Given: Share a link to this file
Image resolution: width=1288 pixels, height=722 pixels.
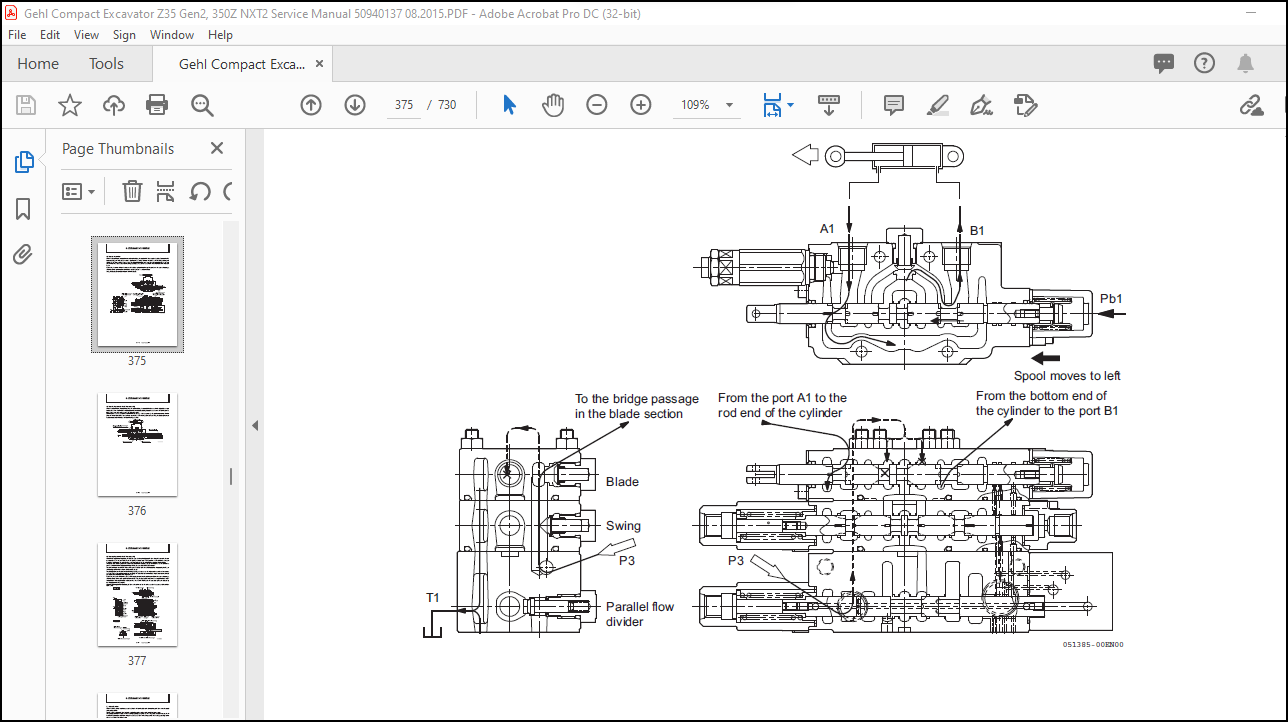Looking at the screenshot, I should [x=1251, y=105].
